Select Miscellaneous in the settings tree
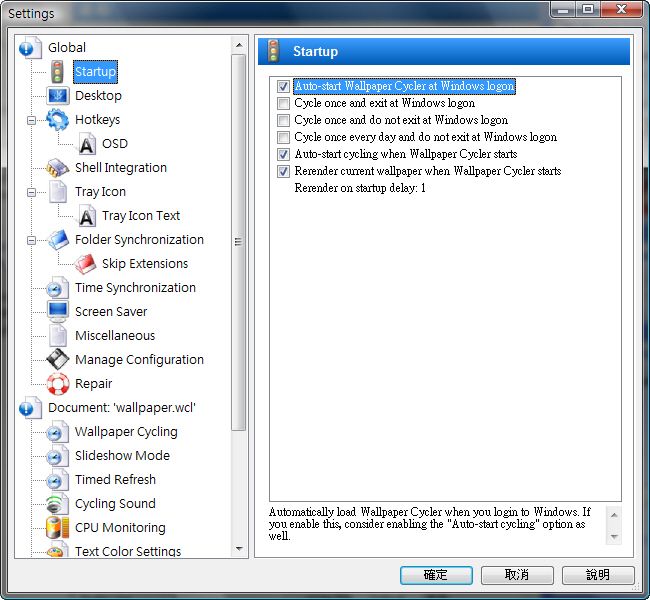 point(115,336)
